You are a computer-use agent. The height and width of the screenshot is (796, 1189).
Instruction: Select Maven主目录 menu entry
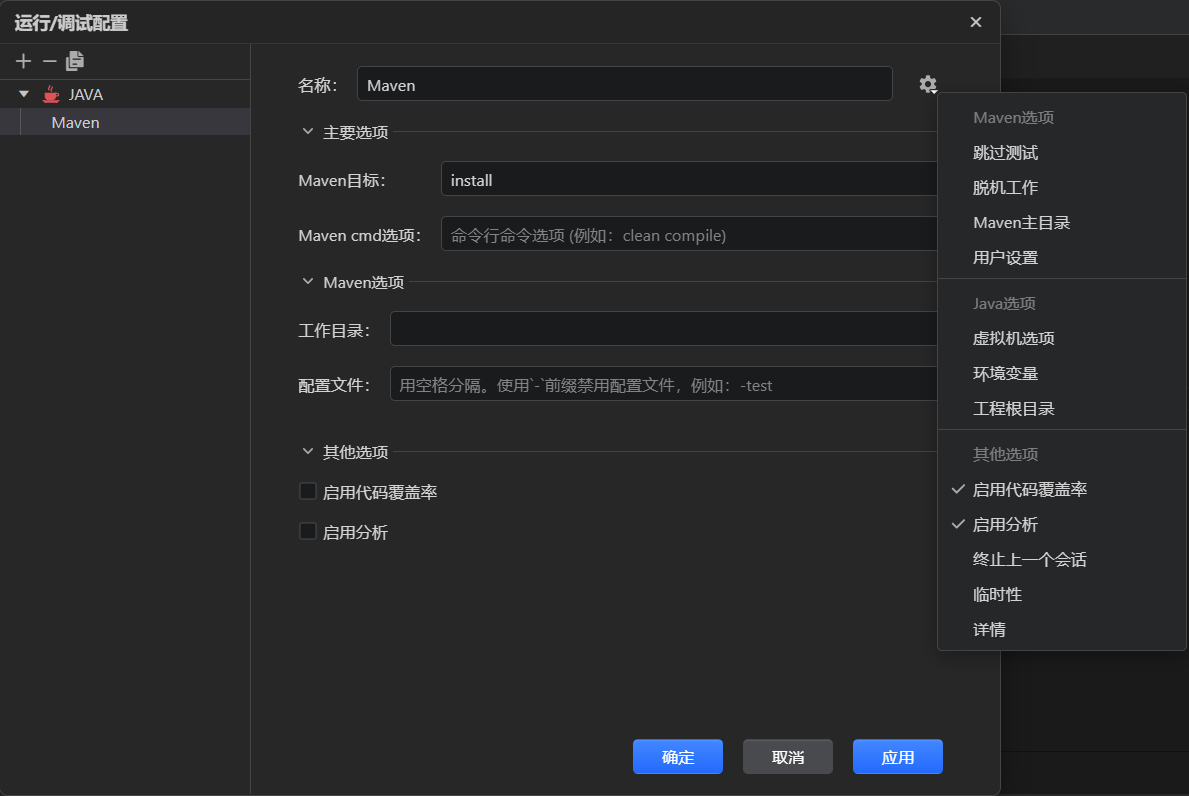[1062, 222]
